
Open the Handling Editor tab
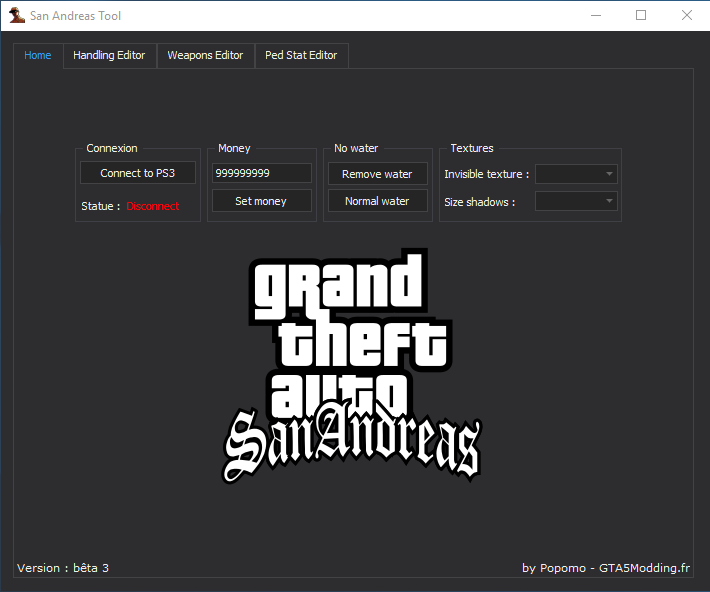pos(109,55)
